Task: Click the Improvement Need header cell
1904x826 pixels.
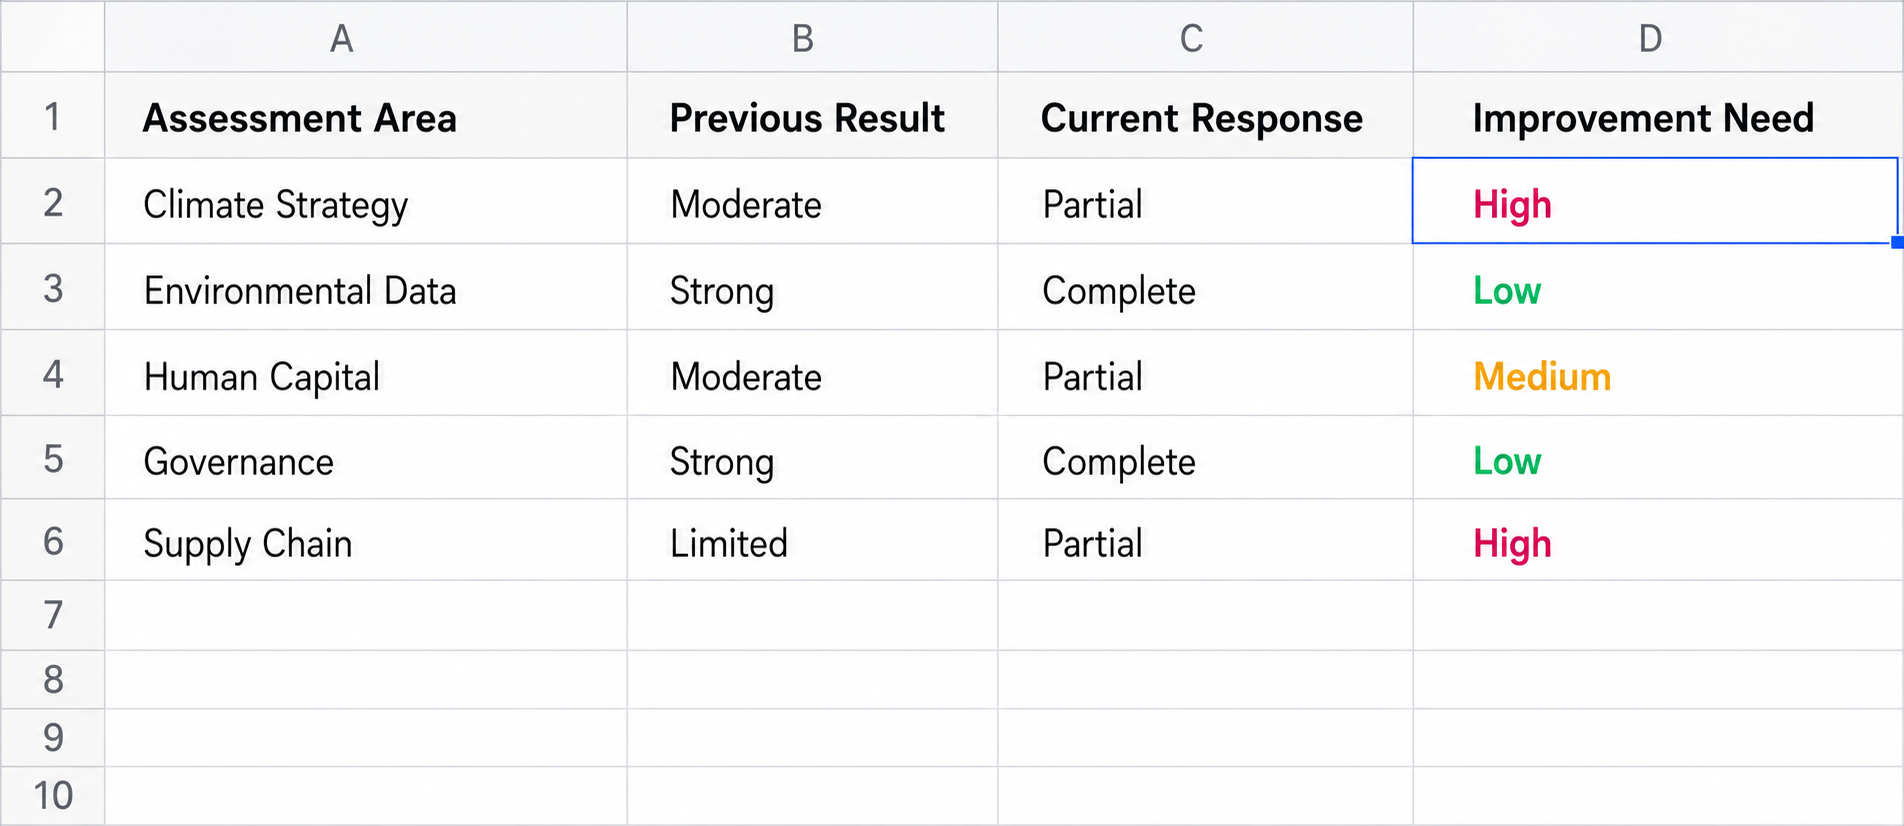Action: click(1658, 115)
